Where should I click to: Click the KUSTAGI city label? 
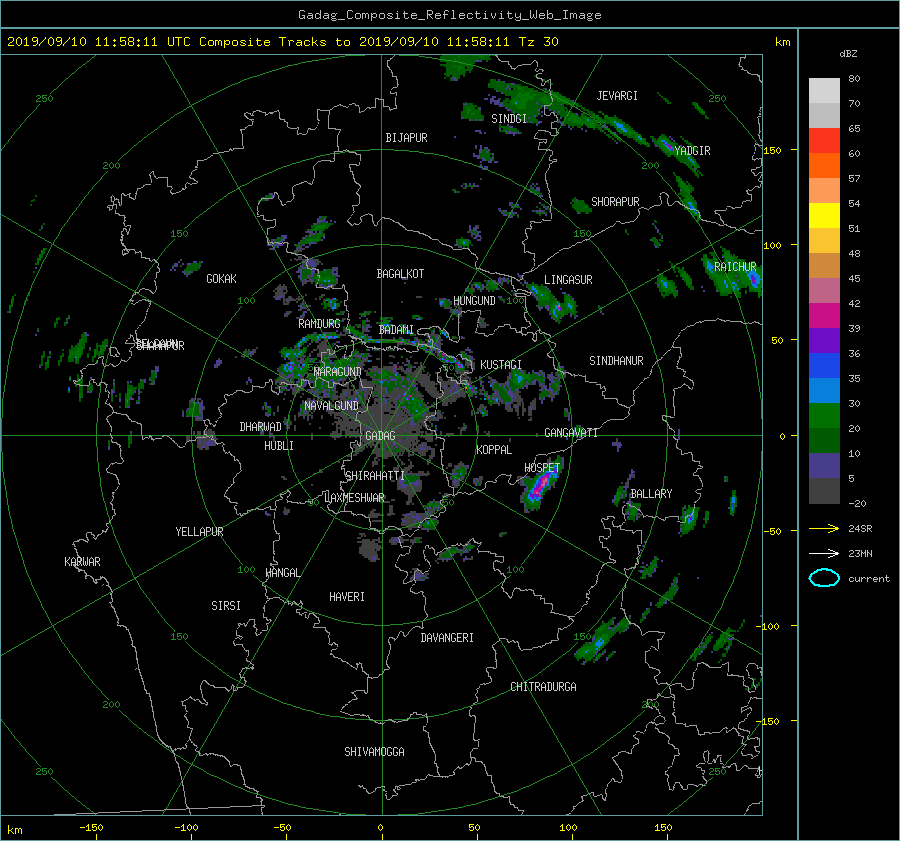point(501,365)
